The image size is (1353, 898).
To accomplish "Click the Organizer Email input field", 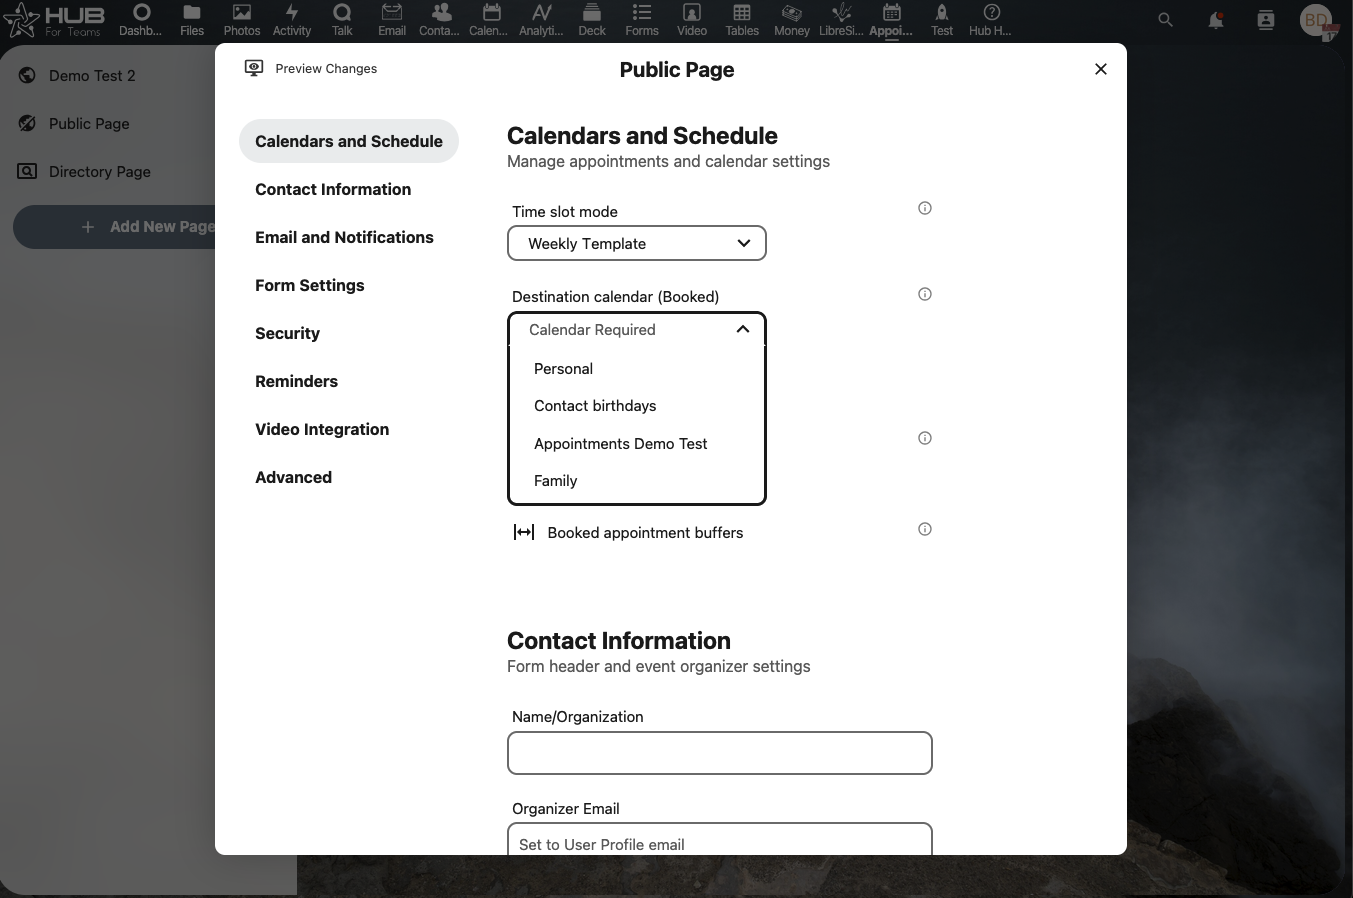I will click(x=720, y=840).
